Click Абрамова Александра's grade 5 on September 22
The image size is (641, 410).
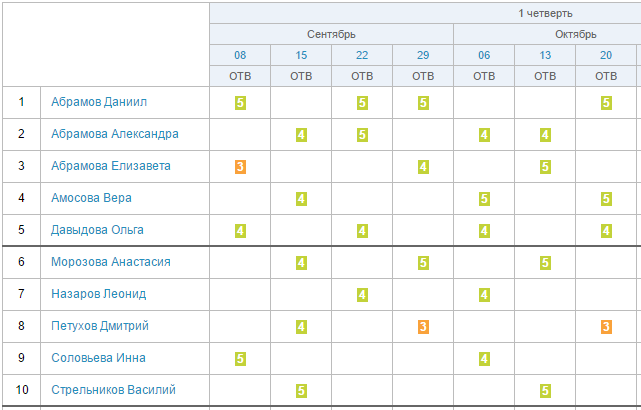[x=362, y=134]
